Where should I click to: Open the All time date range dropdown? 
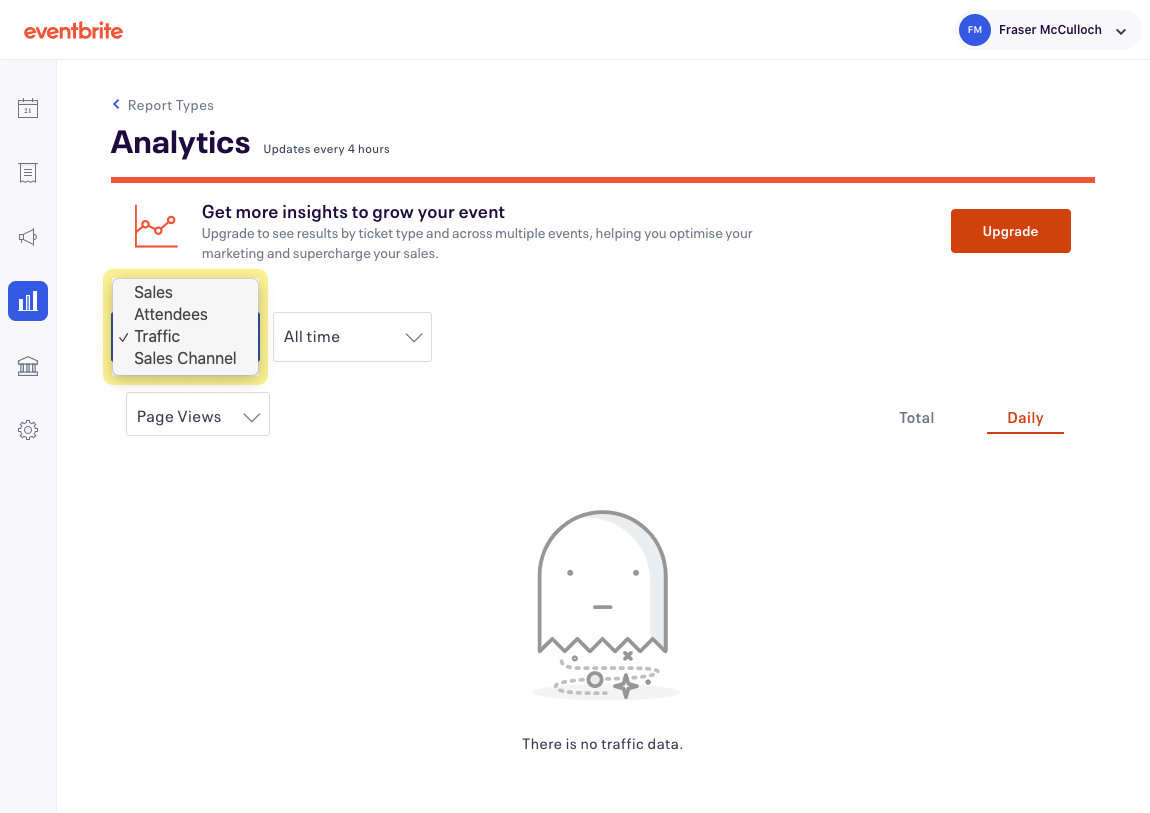(x=351, y=337)
